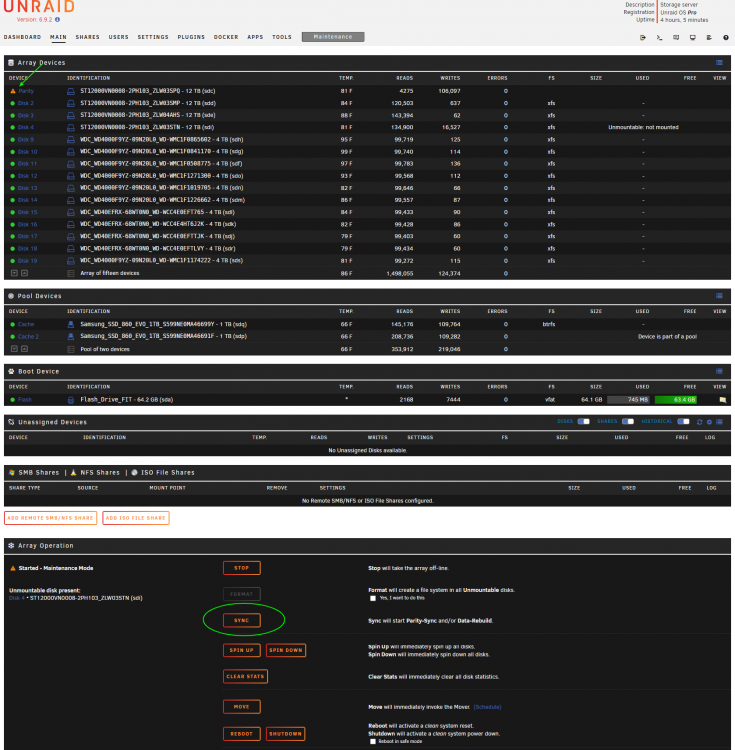Click the Flash free 63.4 GB green bar
The width and height of the screenshot is (735, 750).
point(676,400)
